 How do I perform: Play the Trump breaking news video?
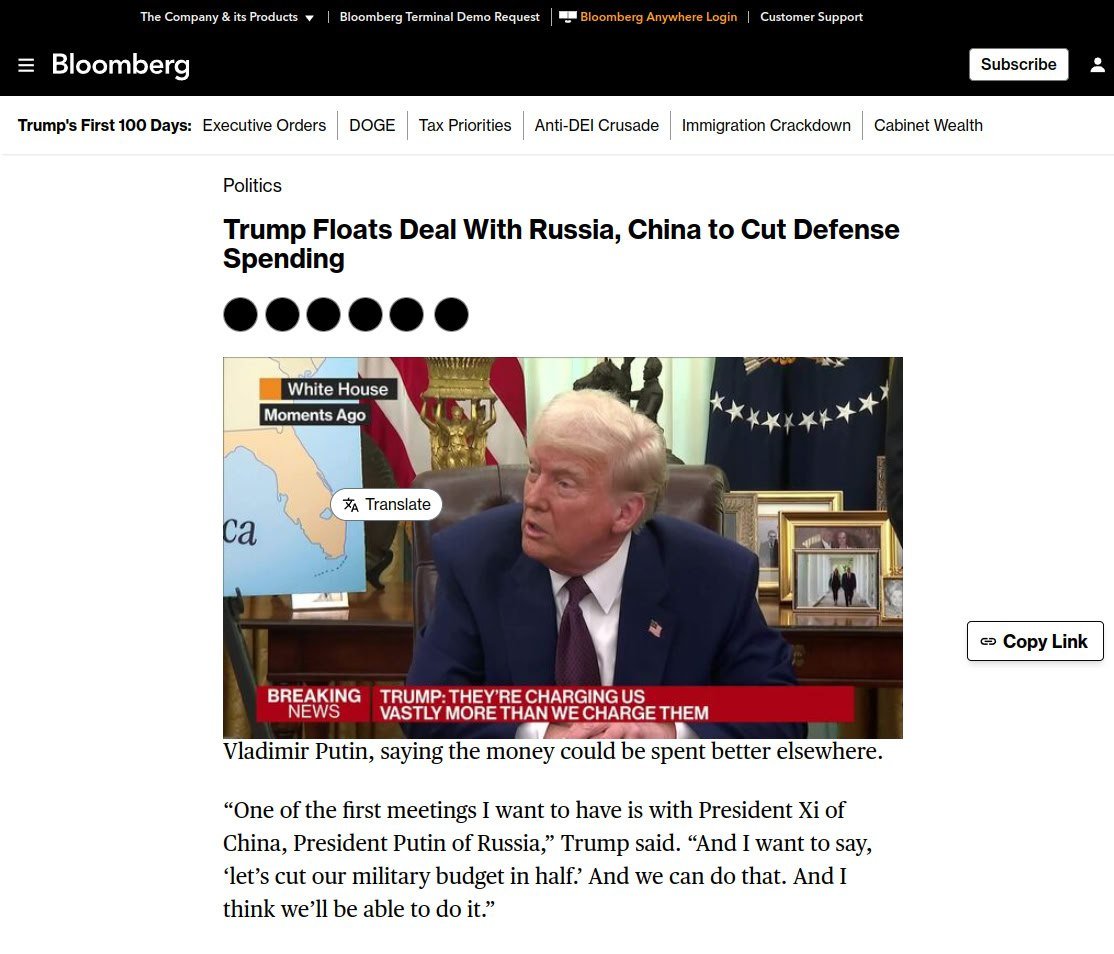[x=563, y=548]
